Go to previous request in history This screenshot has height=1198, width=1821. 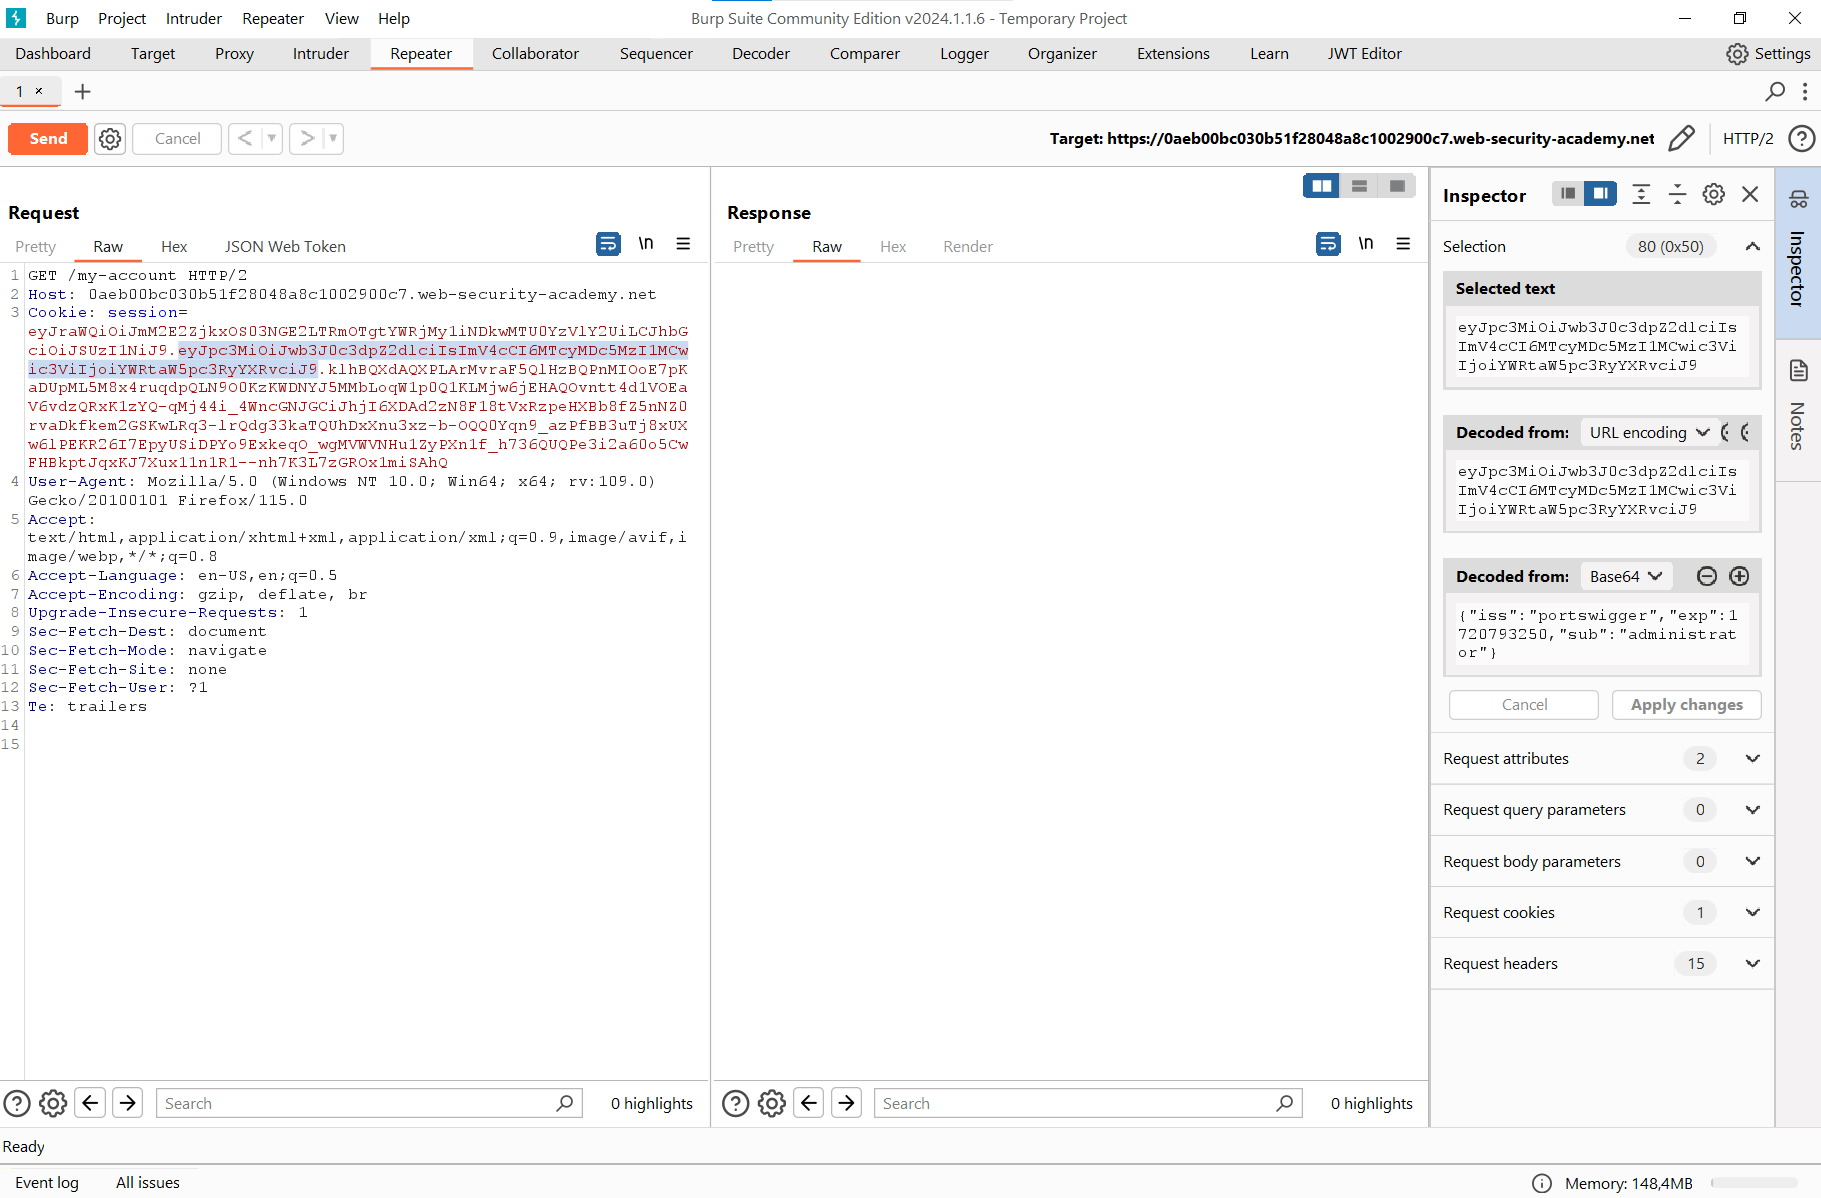coord(245,139)
